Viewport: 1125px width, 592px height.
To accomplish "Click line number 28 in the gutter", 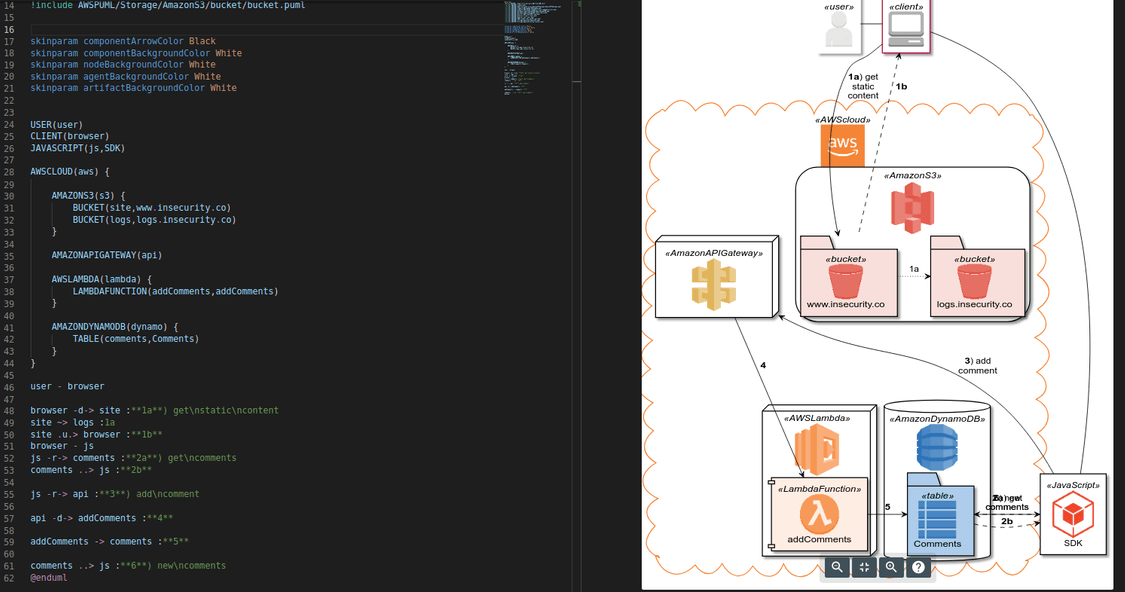I will click(9, 172).
